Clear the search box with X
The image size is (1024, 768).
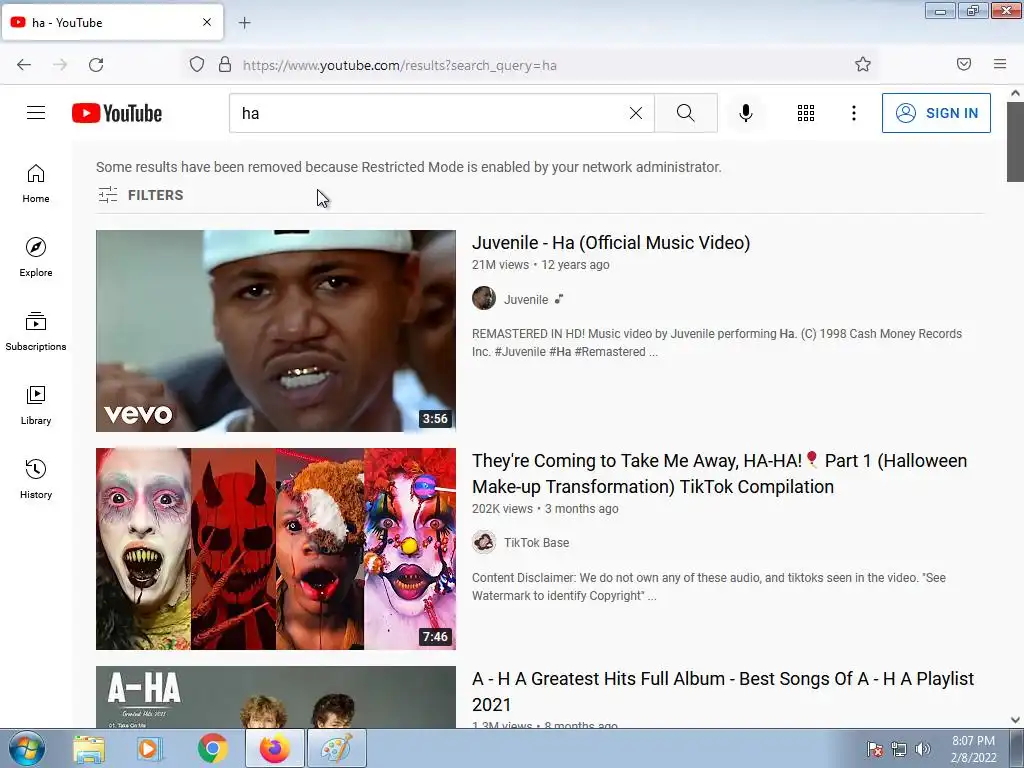635,113
